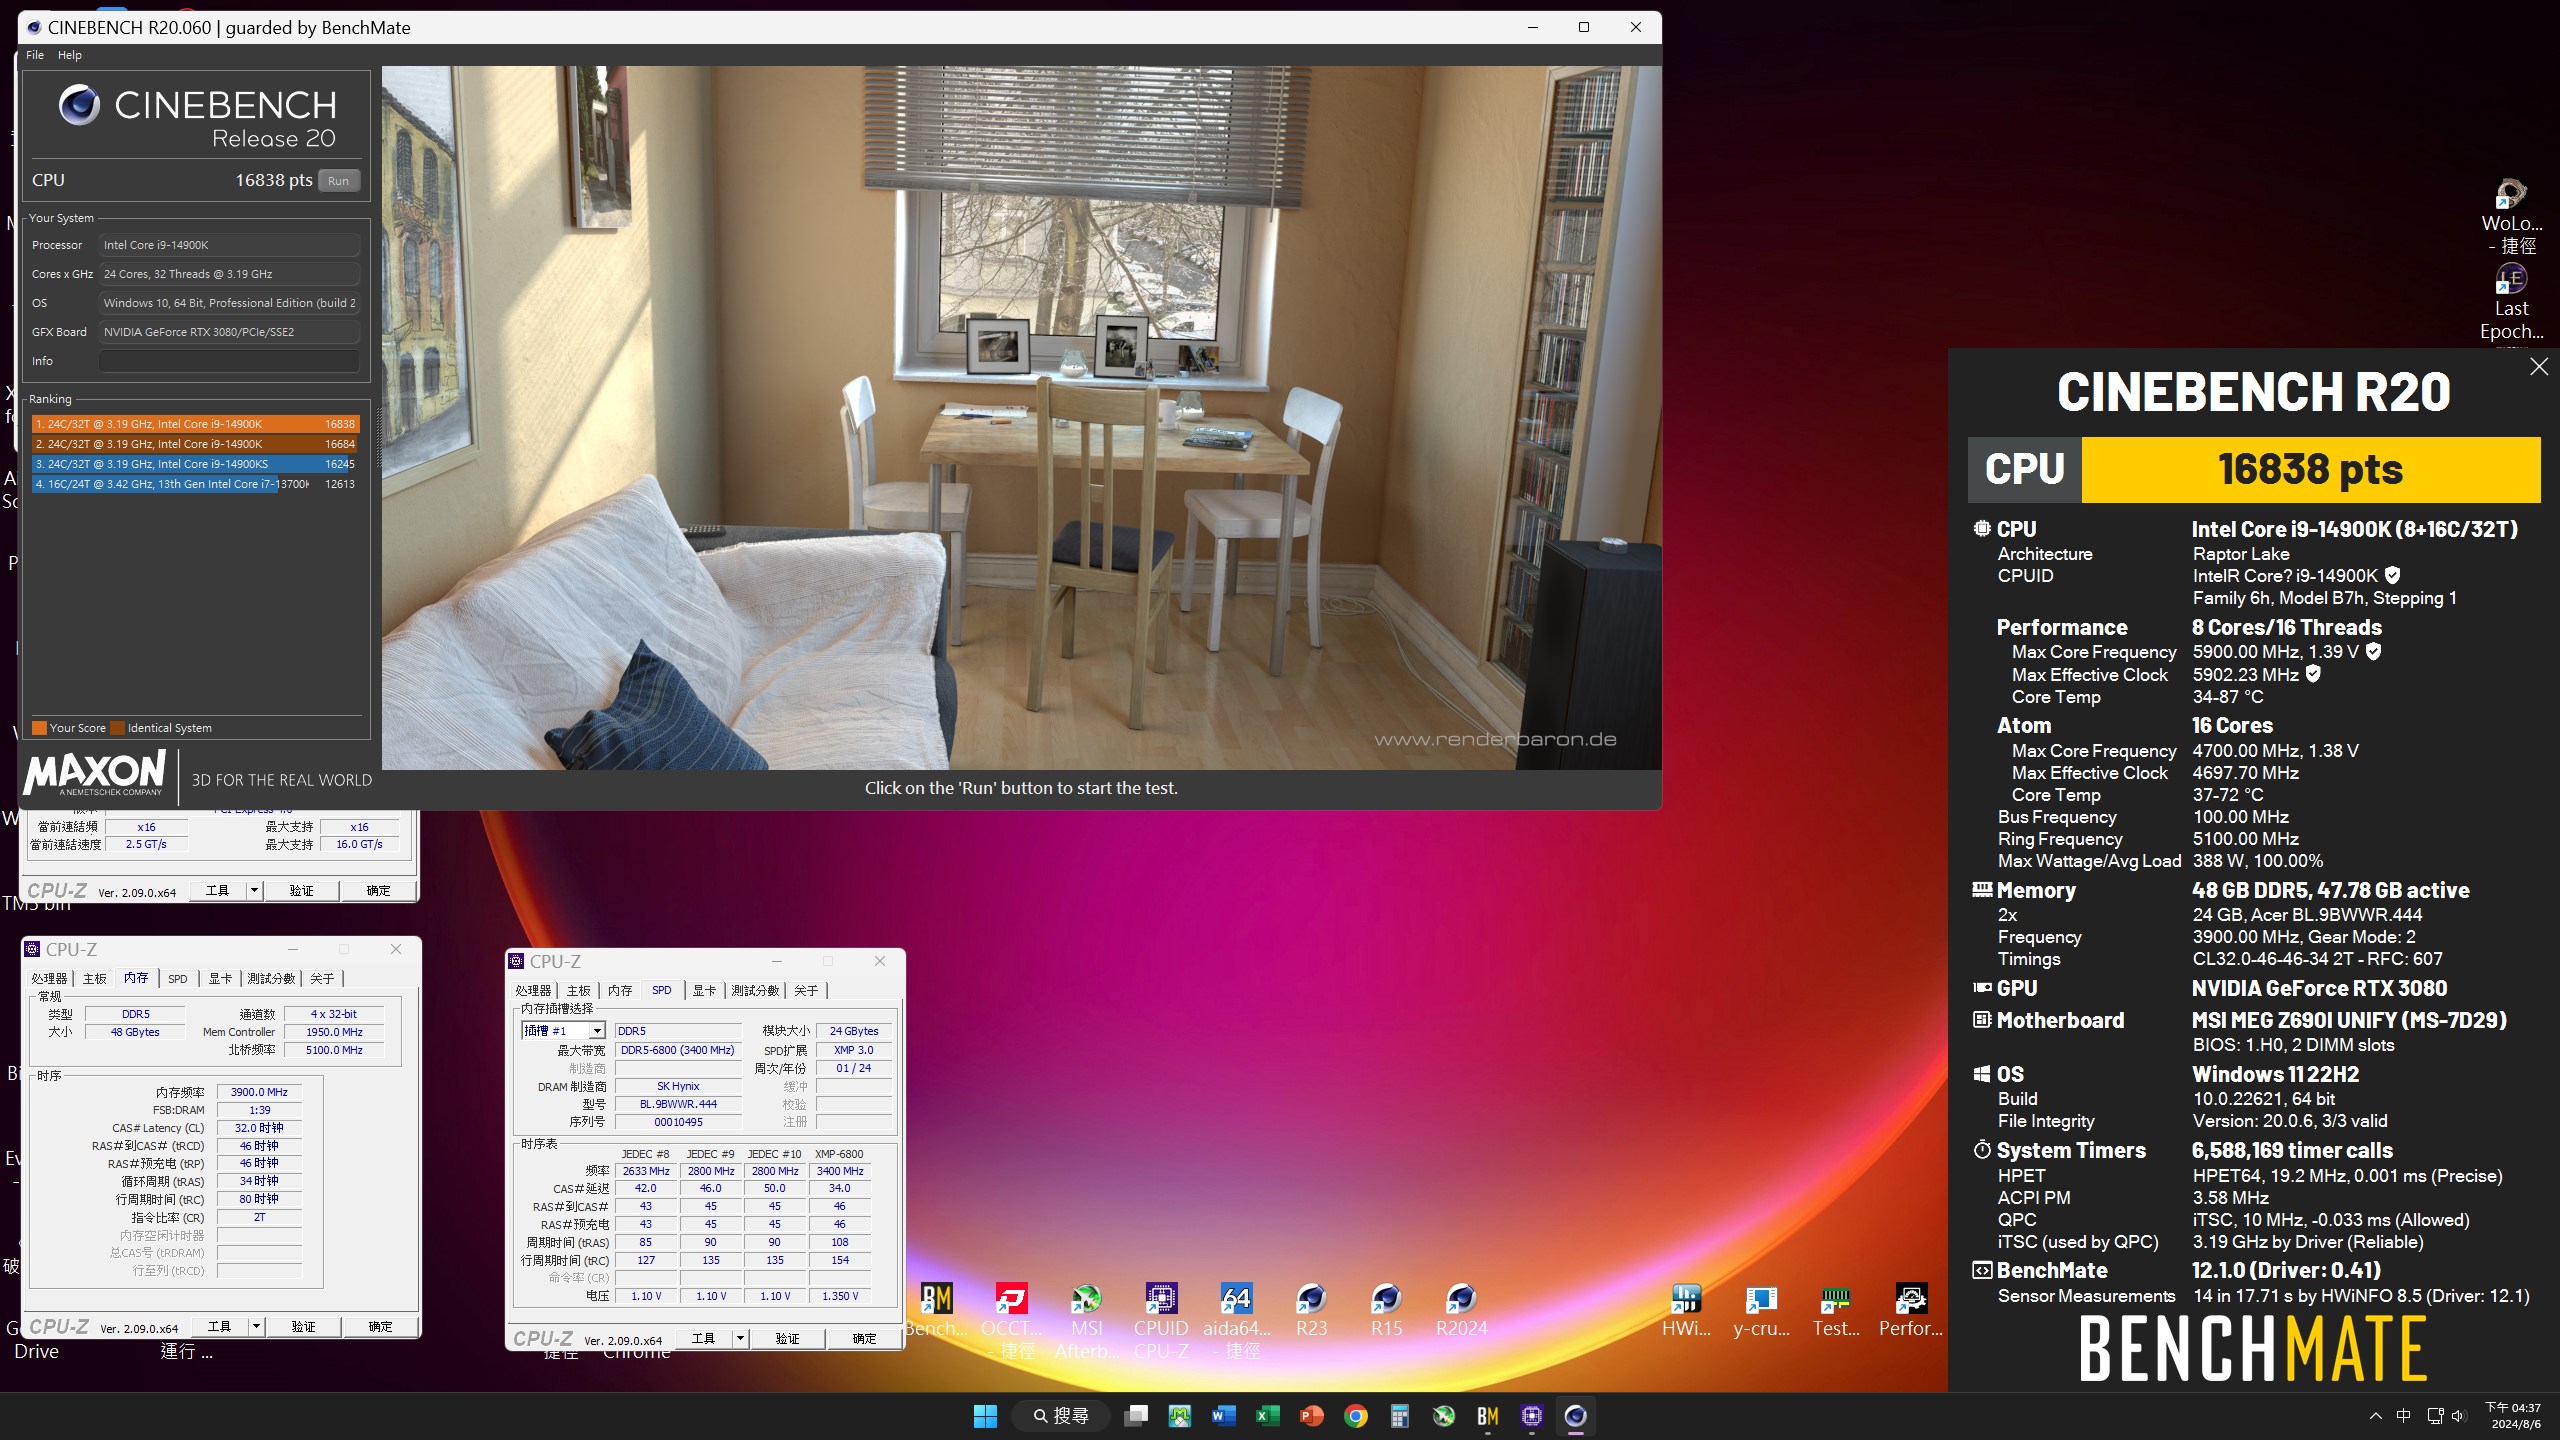Image resolution: width=2560 pixels, height=1440 pixels.
Task: Click the Processor field Intel Core i9-14900K
Action: [229, 245]
